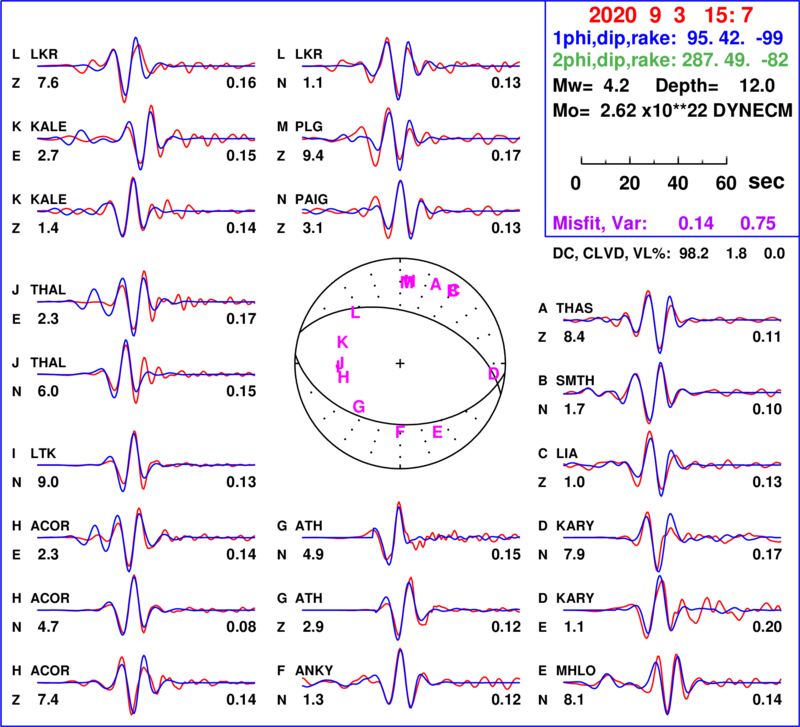Click station marker 'G' on the beachball

click(x=359, y=407)
